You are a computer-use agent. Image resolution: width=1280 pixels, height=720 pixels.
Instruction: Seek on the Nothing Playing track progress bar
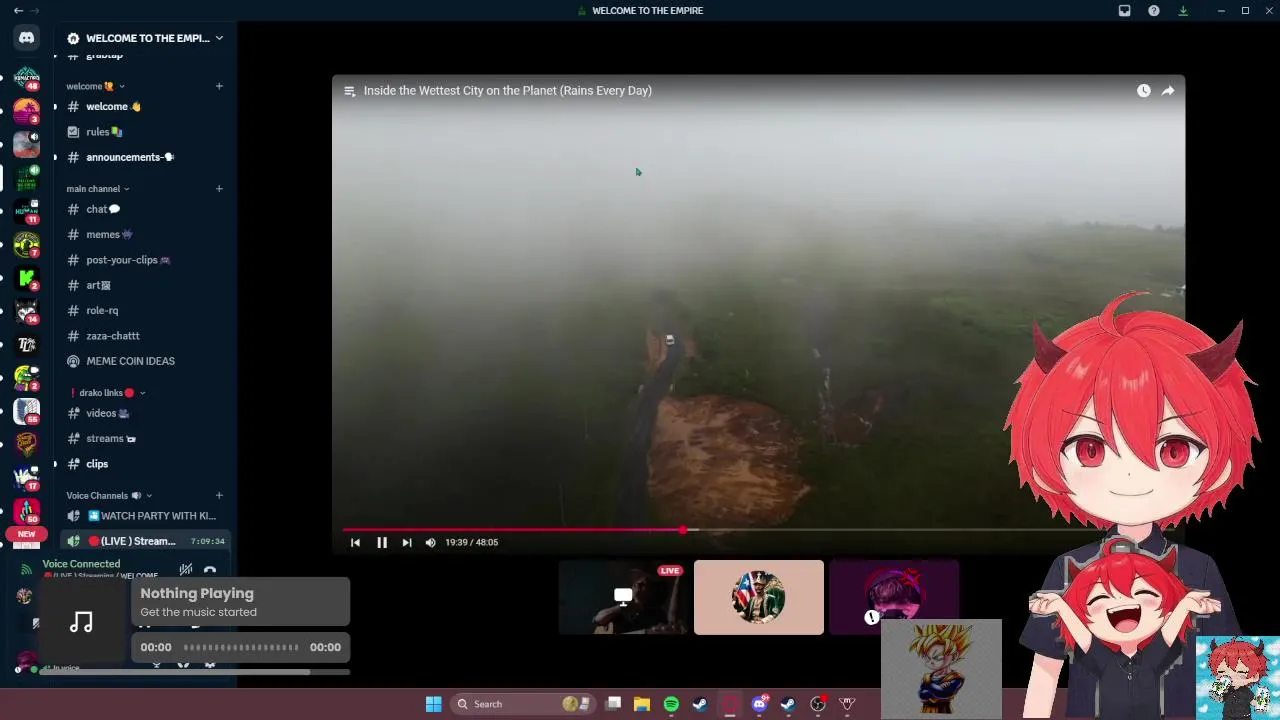(x=240, y=647)
